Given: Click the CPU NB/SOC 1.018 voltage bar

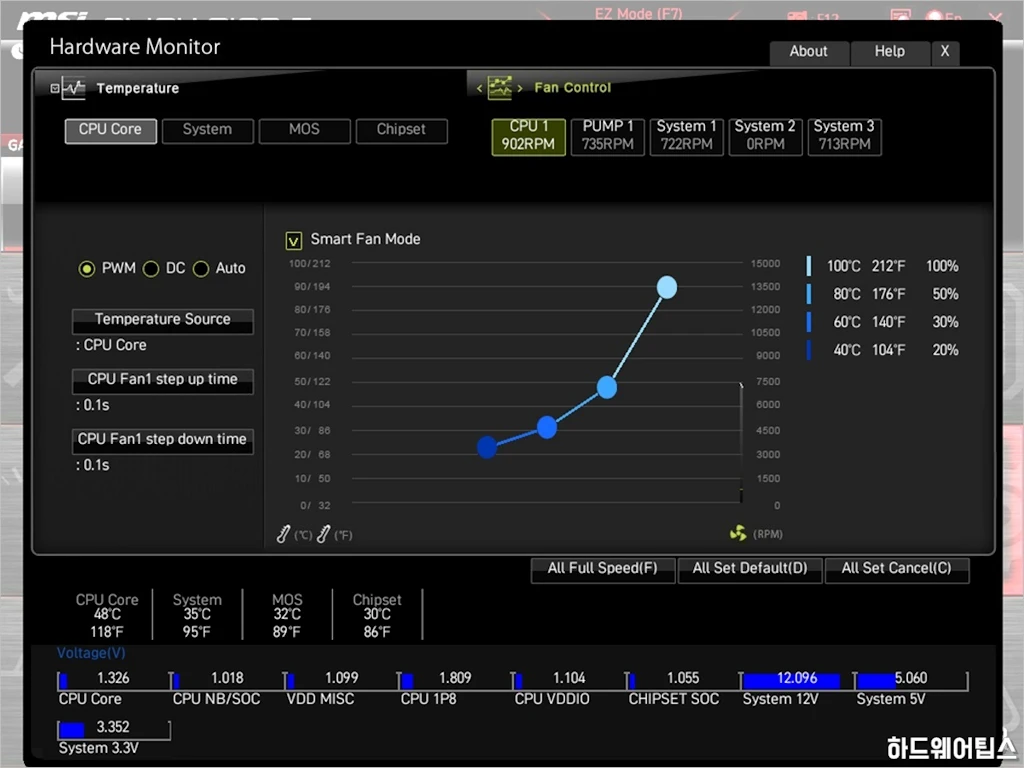Looking at the screenshot, I should click(227, 681).
